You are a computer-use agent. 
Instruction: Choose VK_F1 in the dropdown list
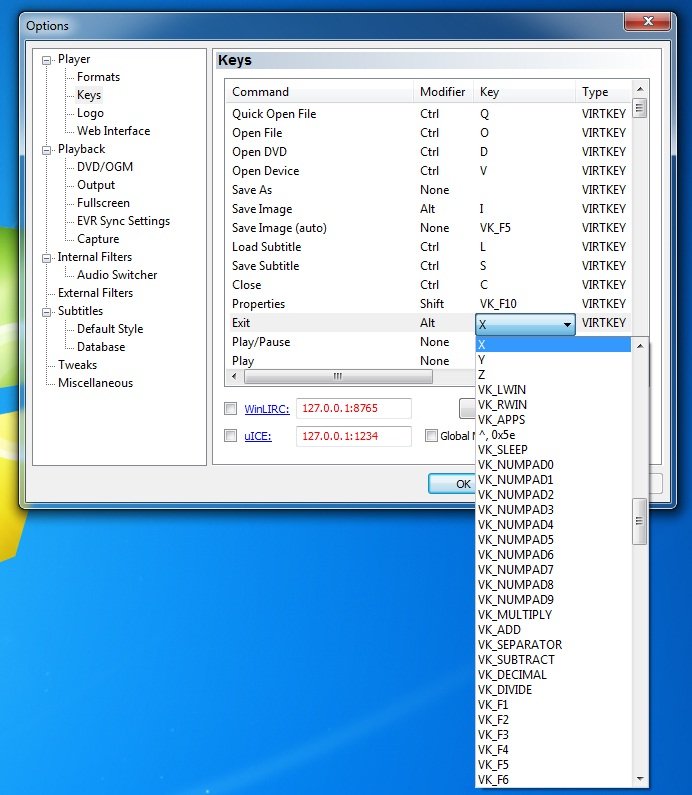click(x=553, y=705)
